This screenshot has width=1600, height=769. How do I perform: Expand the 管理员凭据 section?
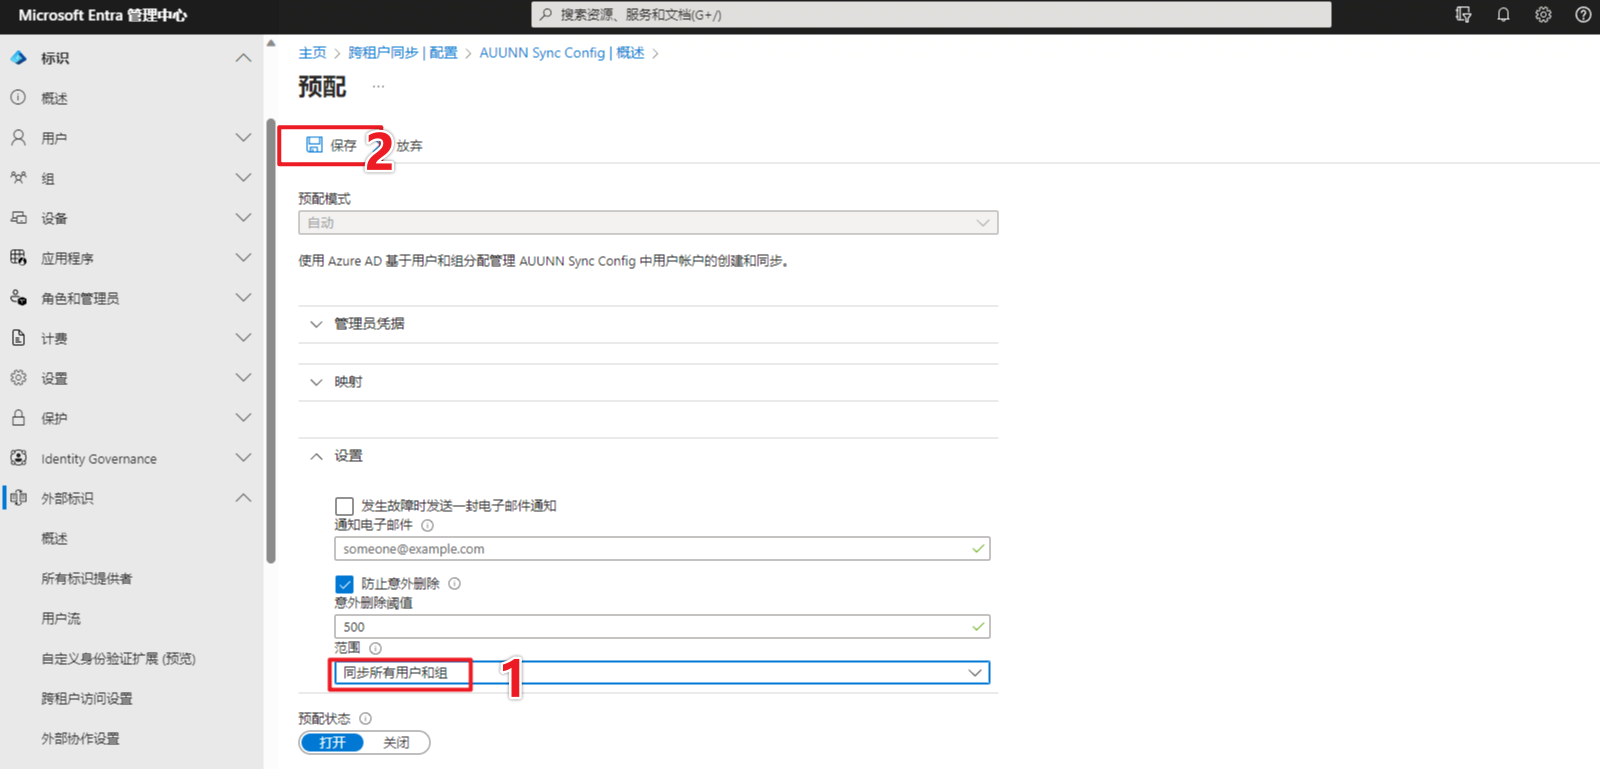tap(369, 324)
